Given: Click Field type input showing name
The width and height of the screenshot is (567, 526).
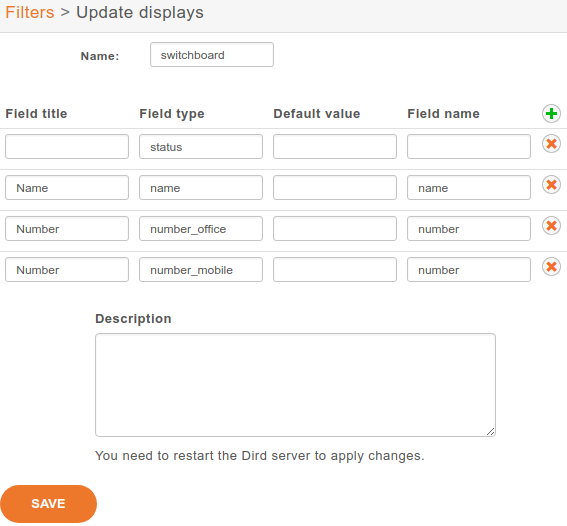Looking at the screenshot, I should [201, 188].
